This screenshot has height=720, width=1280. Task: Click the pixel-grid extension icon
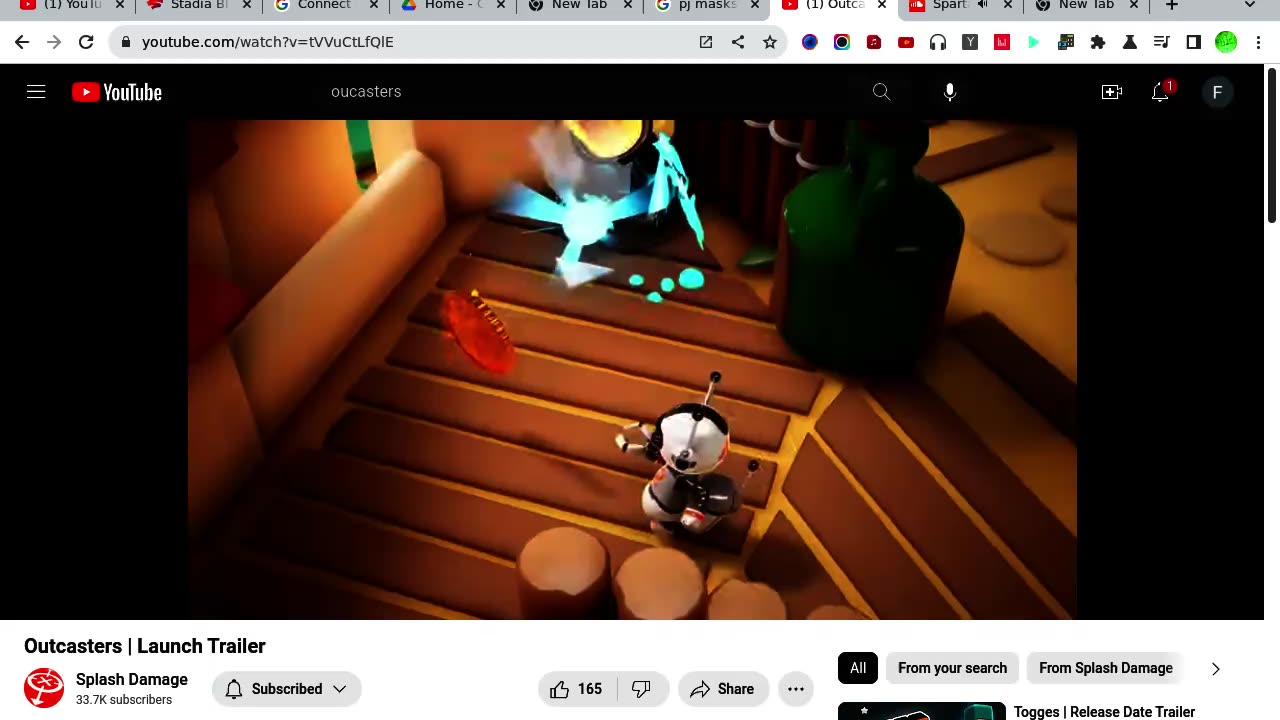1066,42
